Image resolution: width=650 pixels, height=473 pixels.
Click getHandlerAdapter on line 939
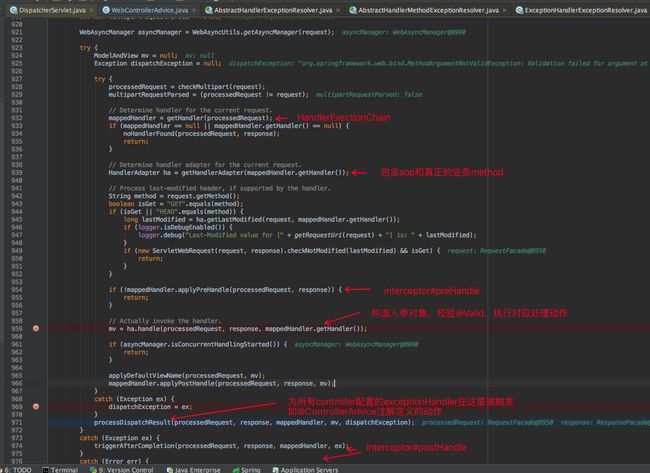click(212, 172)
